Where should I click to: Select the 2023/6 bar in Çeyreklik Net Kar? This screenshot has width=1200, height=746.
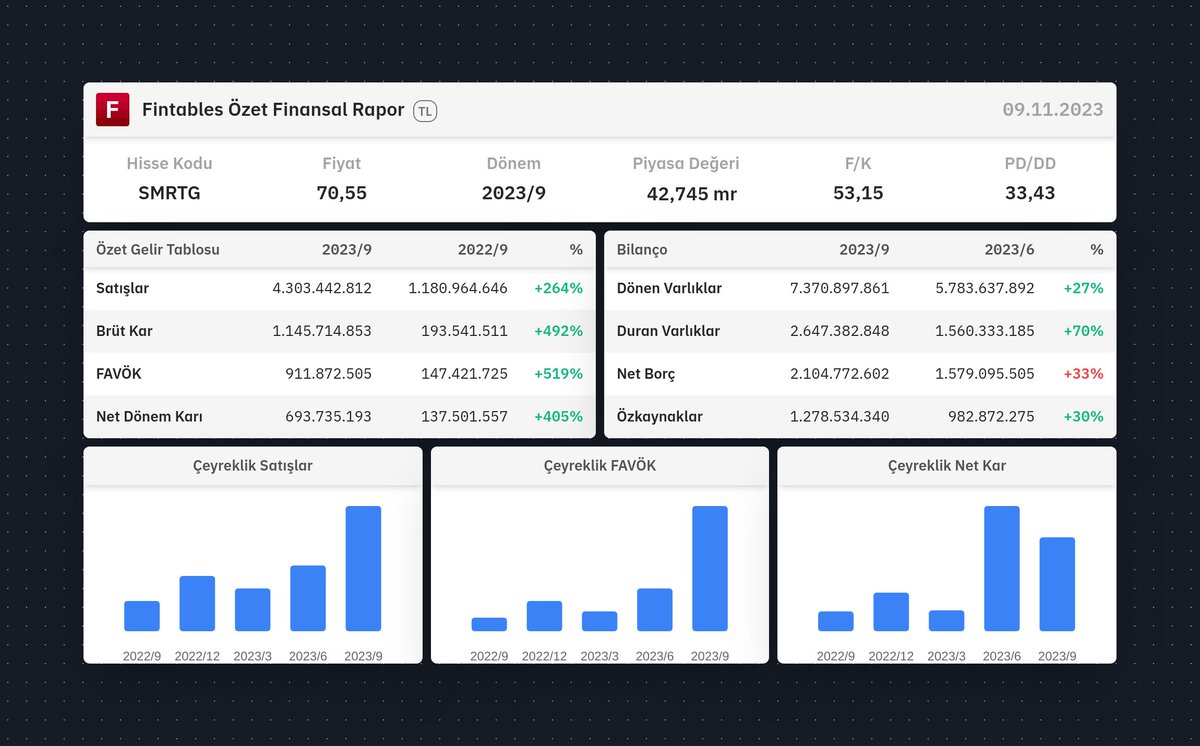pyautogui.click(x=1001, y=570)
